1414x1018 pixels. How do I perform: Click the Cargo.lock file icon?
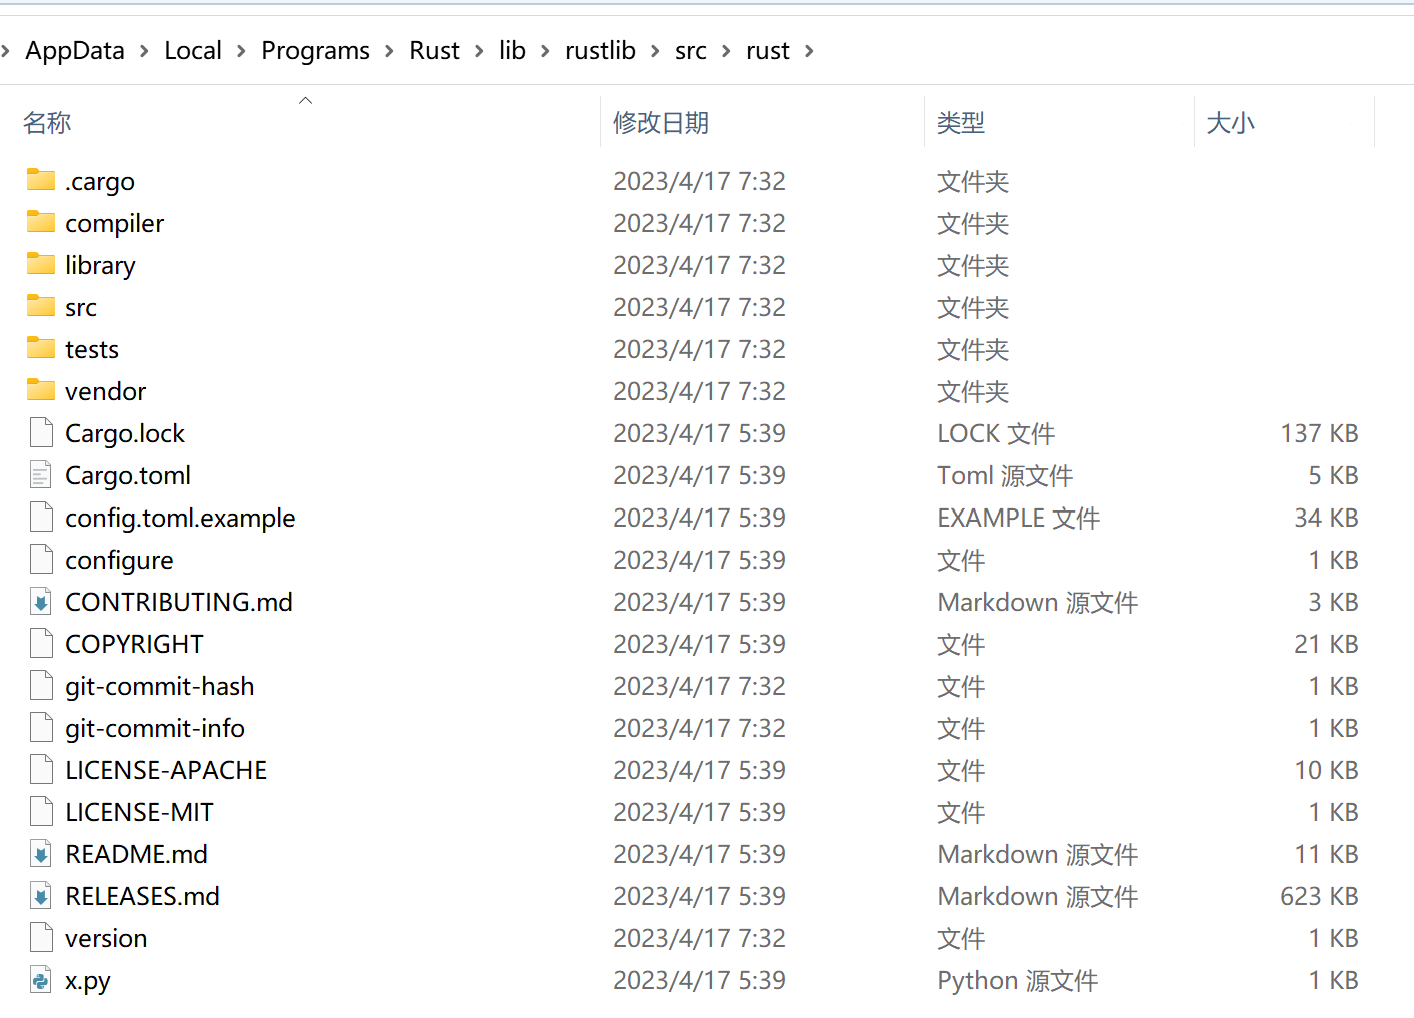[x=41, y=433]
